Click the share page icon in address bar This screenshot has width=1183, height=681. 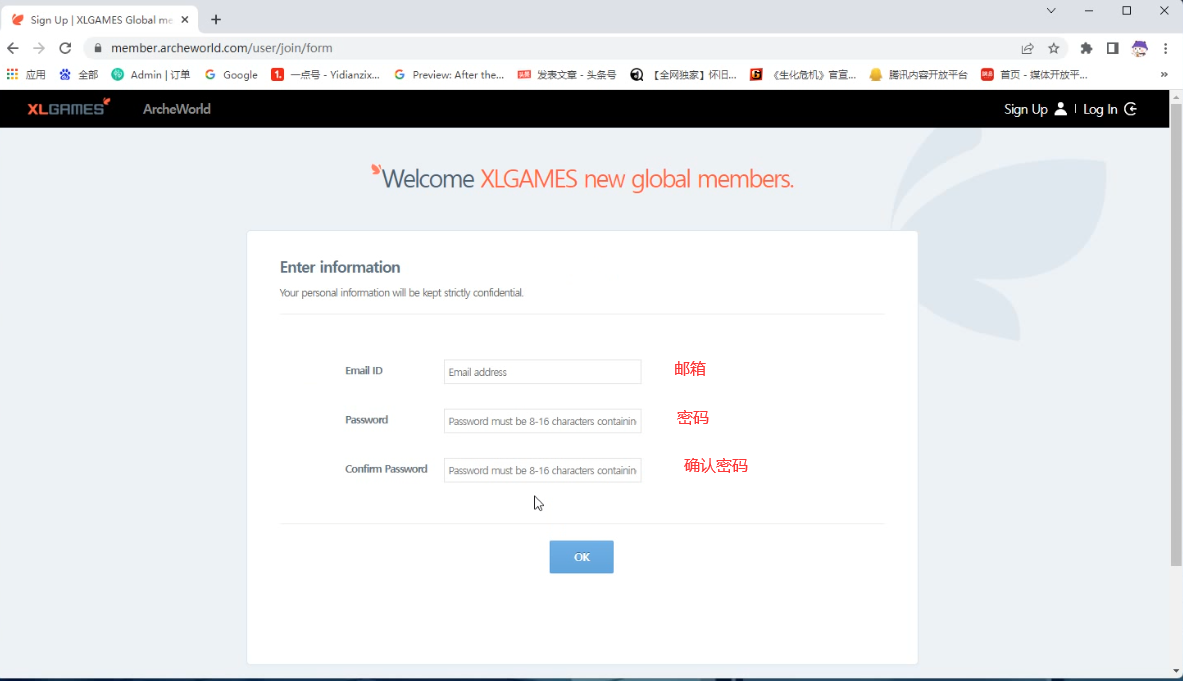[x=1027, y=48]
